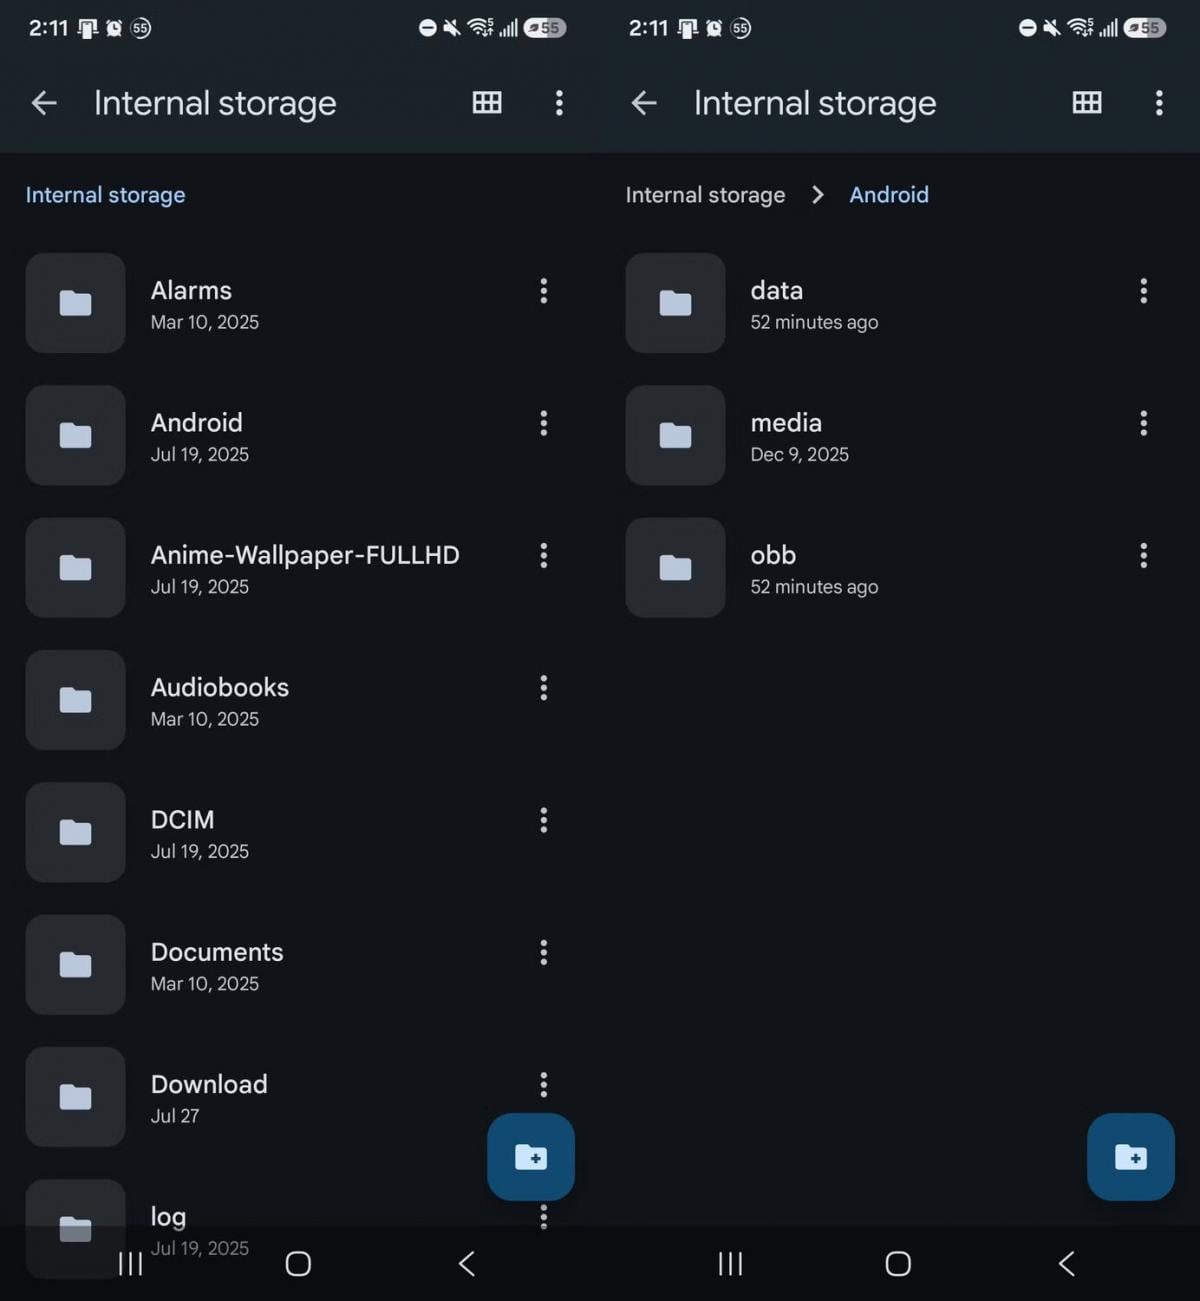This screenshot has height=1301, width=1200.
Task: Go back from left Internal storage screen
Action: (x=44, y=102)
